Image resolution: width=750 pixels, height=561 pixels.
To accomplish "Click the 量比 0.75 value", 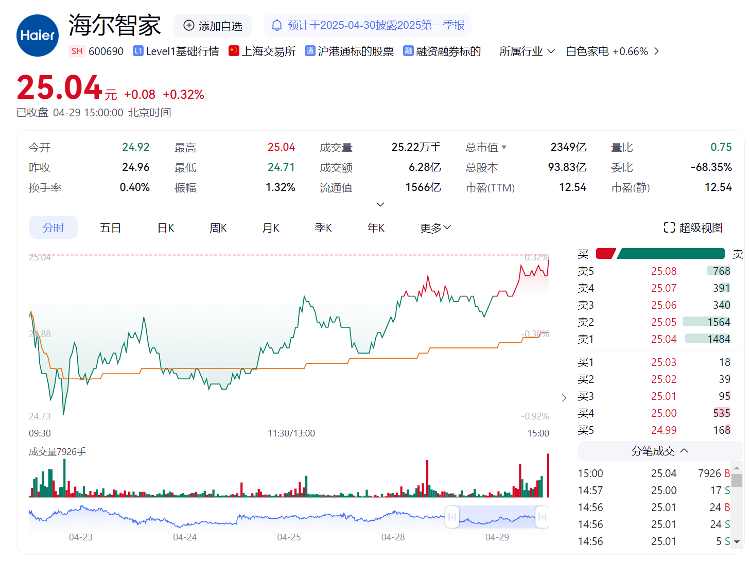I will coord(721,147).
